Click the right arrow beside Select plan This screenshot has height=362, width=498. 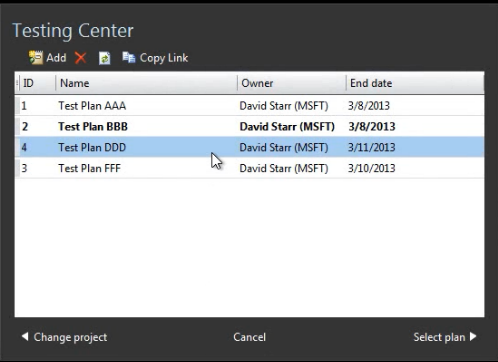coord(473,337)
